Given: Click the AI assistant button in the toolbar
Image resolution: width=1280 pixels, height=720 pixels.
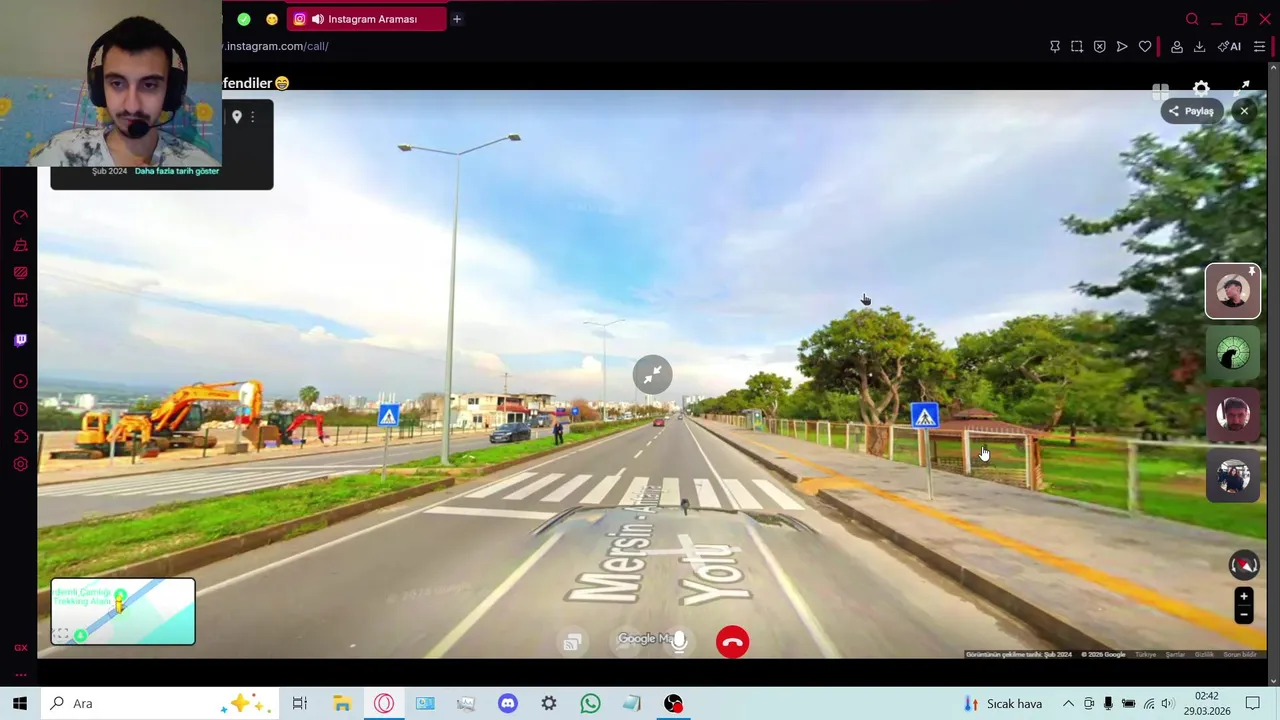Looking at the screenshot, I should pos(1229,47).
